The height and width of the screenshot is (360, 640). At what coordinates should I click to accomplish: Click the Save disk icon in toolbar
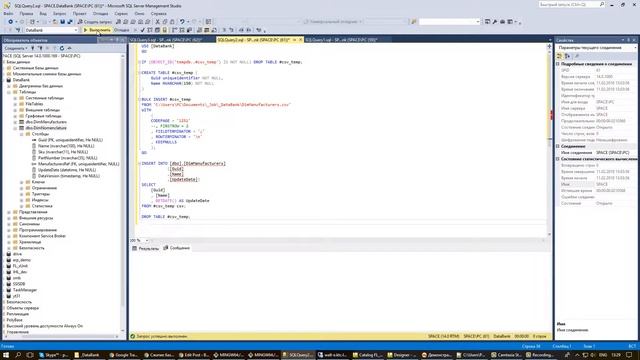point(62,22)
